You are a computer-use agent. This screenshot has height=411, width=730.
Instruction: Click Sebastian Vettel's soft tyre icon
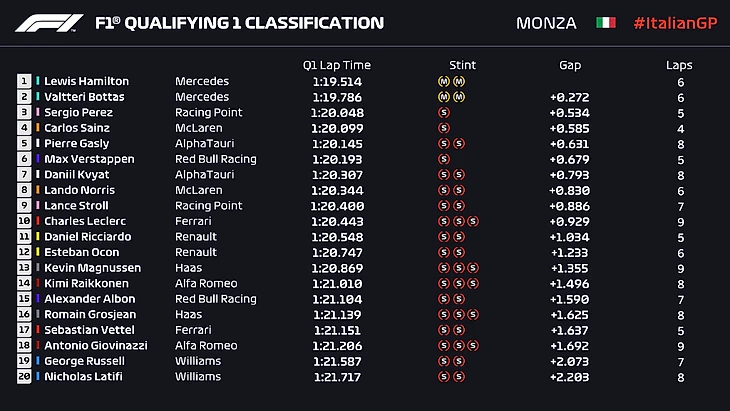444,330
